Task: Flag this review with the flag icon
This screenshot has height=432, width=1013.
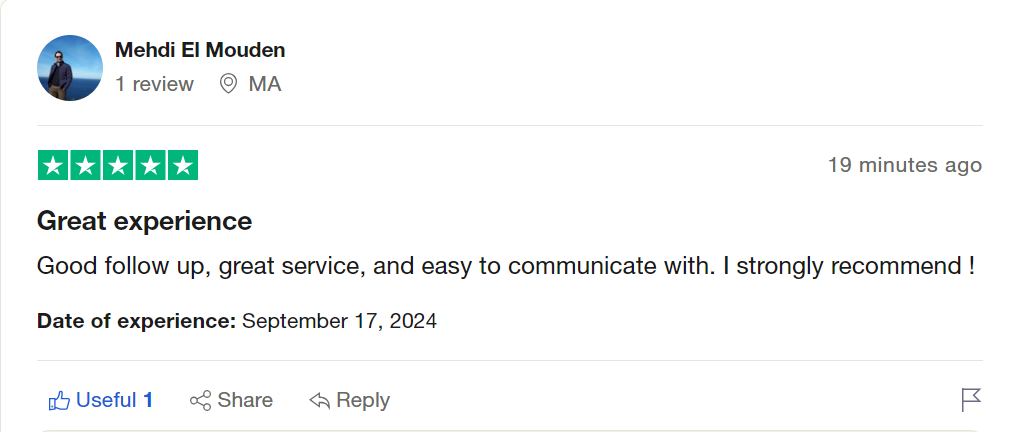Action: click(970, 400)
